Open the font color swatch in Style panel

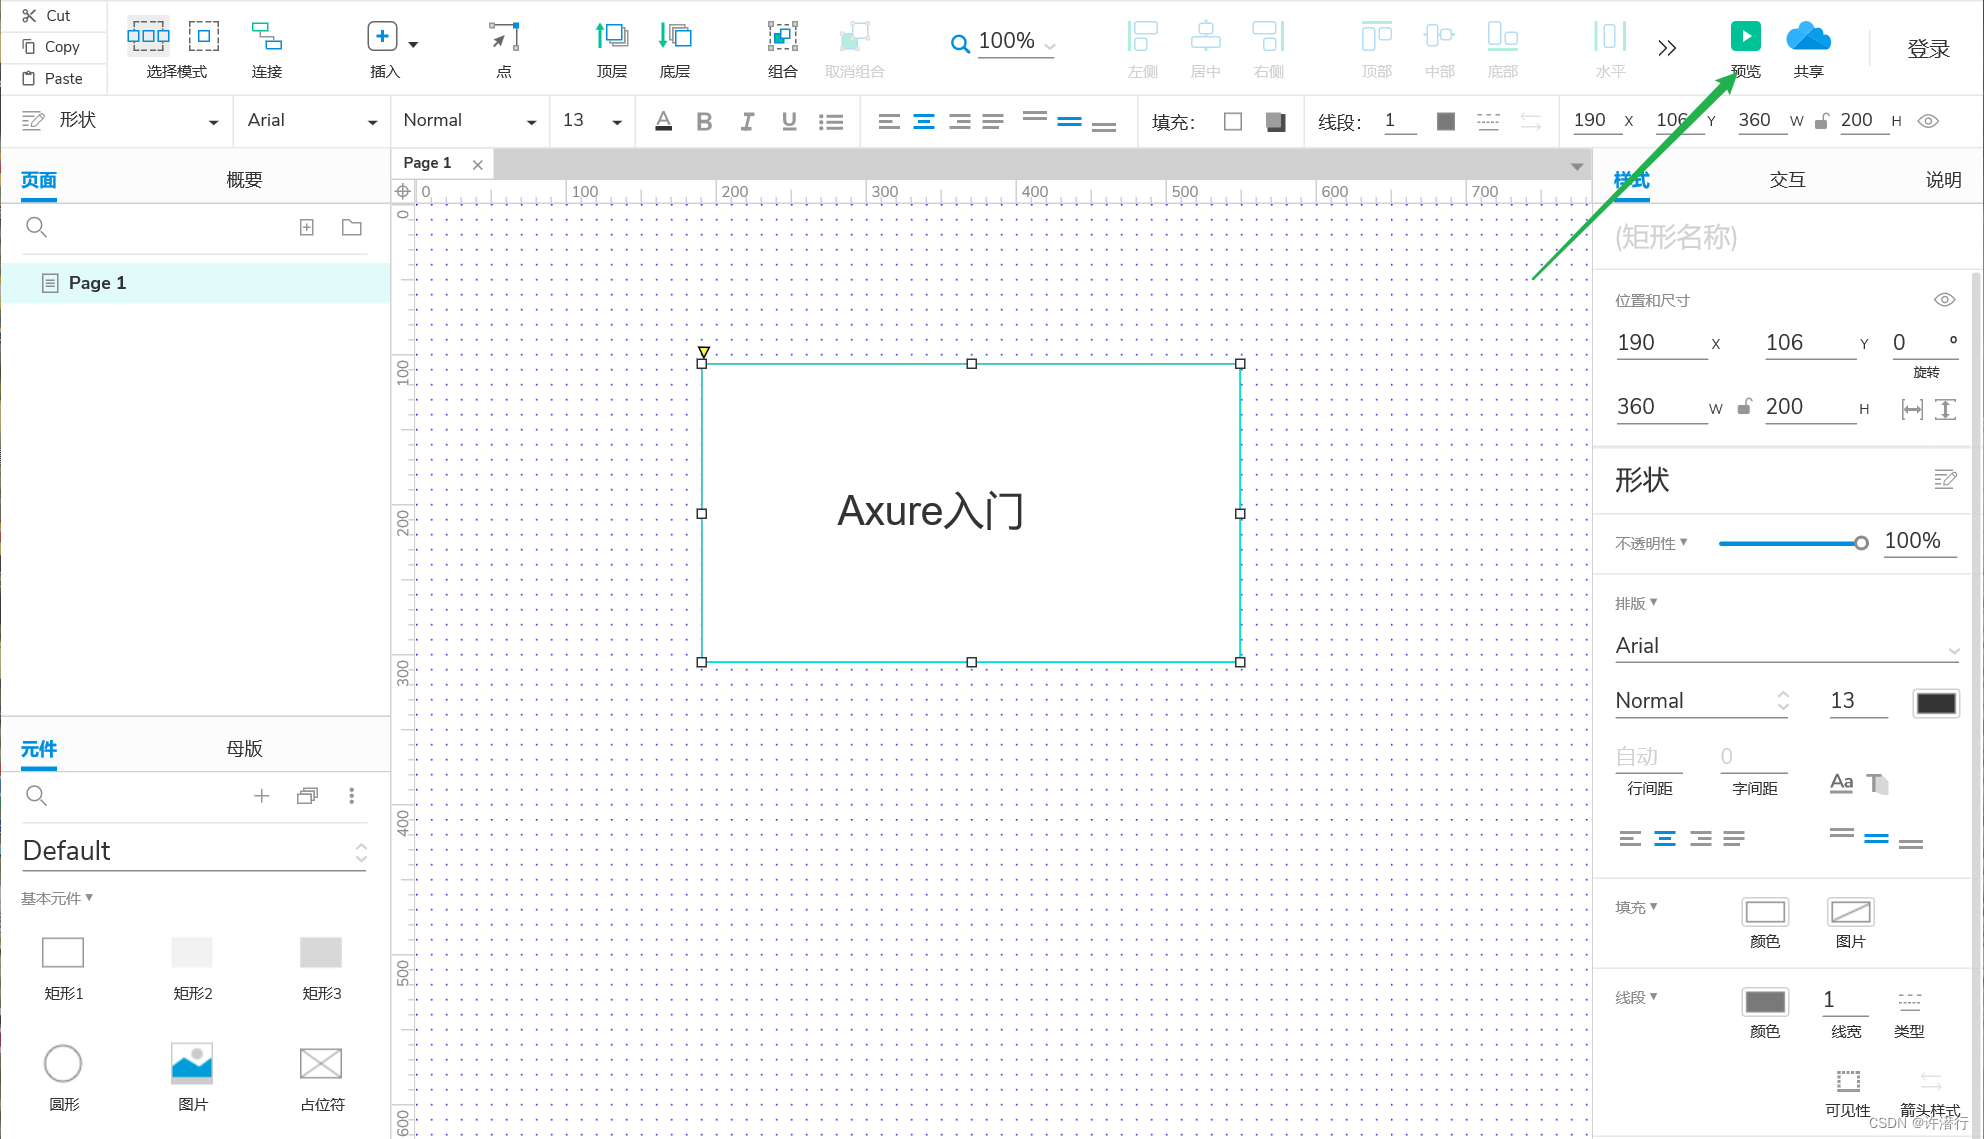1936,703
